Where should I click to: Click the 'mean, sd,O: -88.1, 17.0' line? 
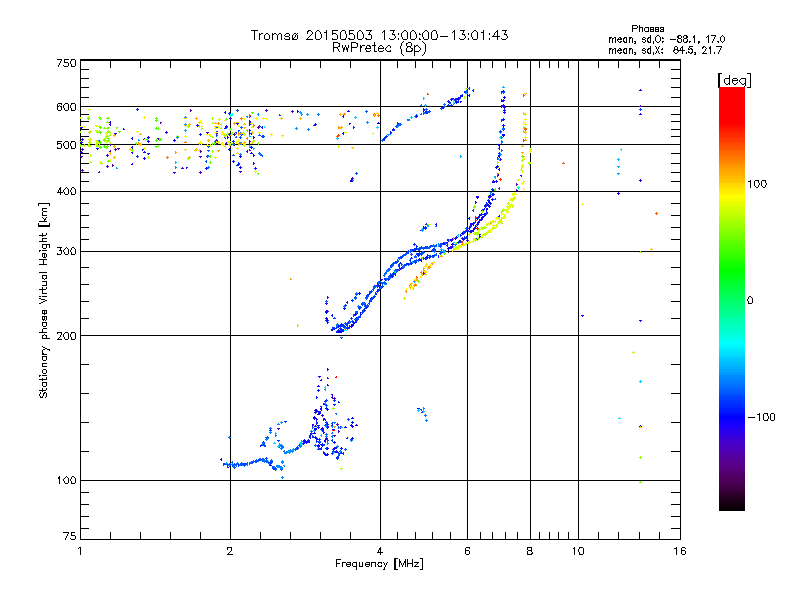(666, 39)
